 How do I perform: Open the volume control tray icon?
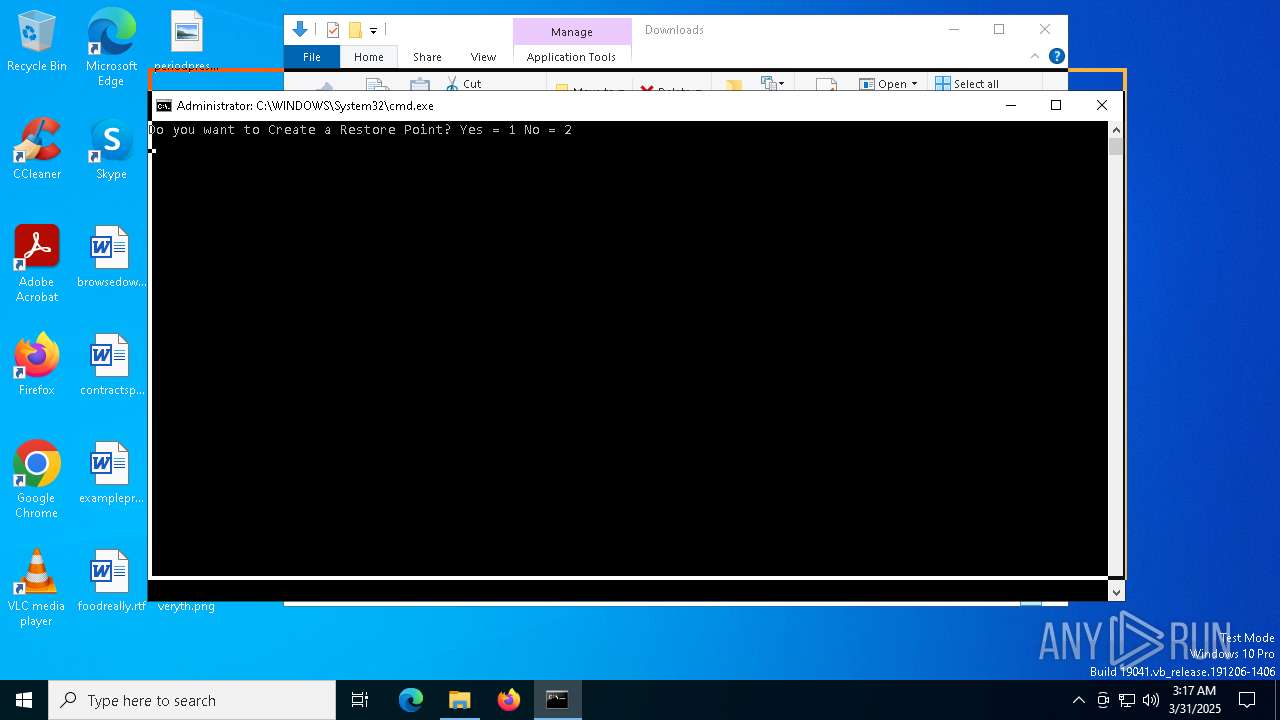tap(1151, 700)
